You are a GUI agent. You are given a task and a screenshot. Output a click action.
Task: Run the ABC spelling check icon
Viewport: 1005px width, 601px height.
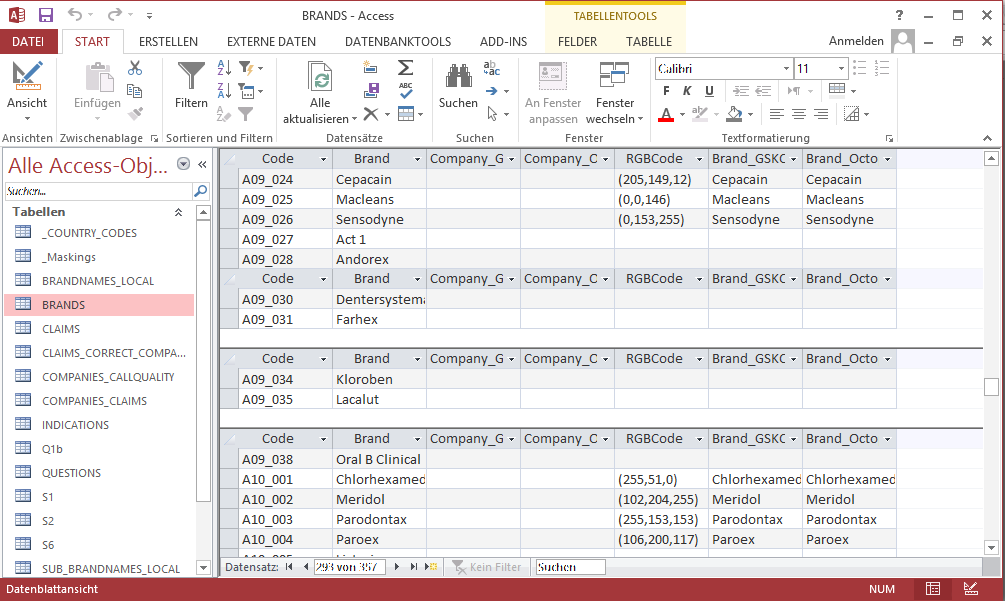pos(406,90)
